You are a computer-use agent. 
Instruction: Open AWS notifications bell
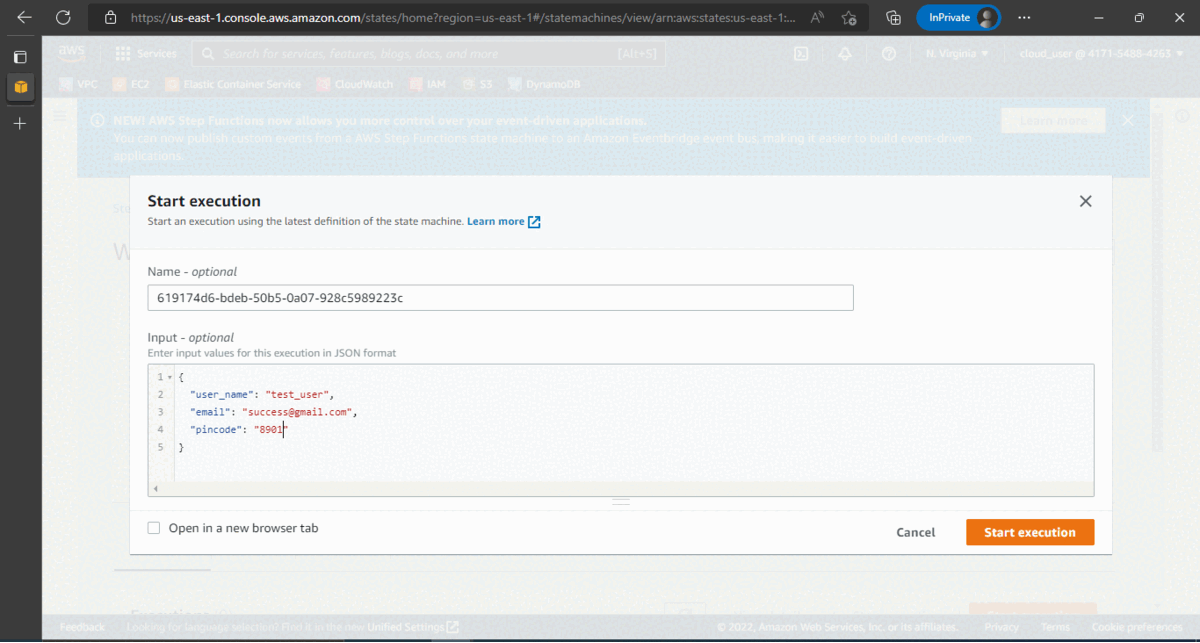[x=845, y=54]
